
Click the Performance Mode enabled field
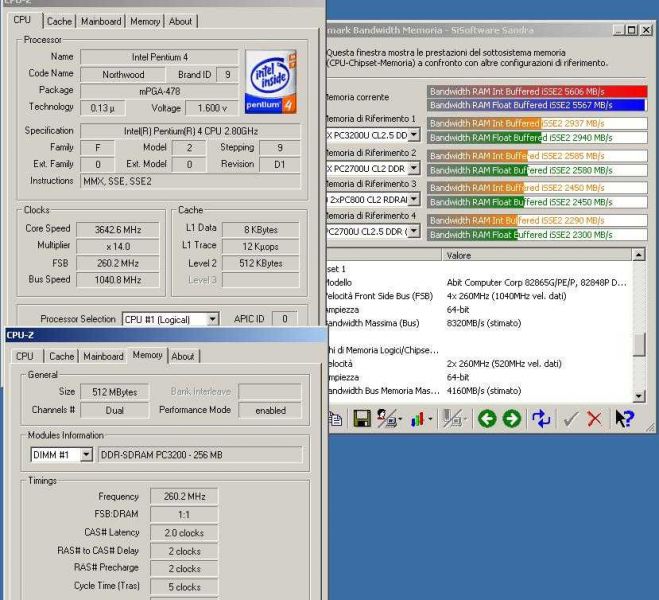point(270,411)
